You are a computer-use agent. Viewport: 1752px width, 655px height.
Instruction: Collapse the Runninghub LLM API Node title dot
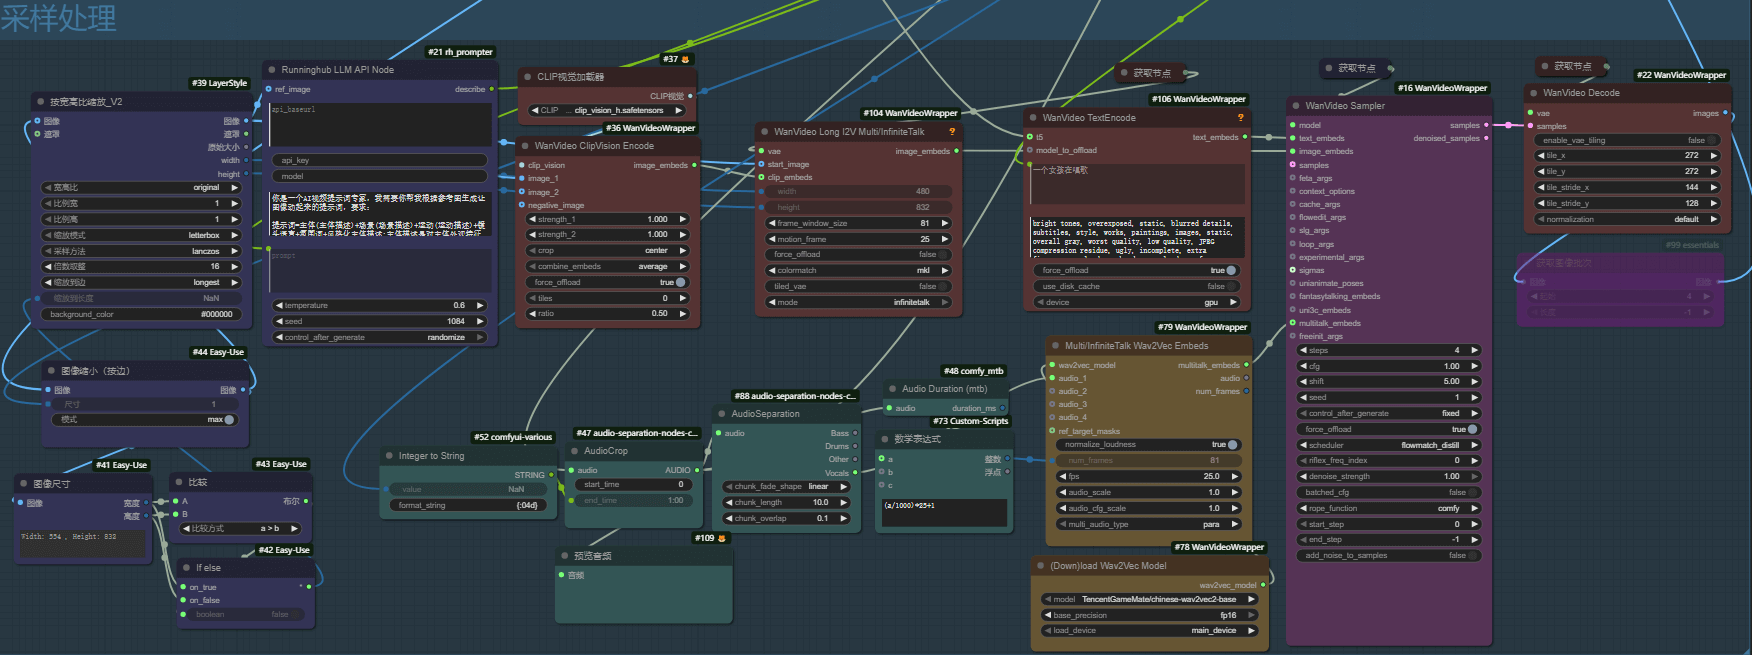[271, 70]
